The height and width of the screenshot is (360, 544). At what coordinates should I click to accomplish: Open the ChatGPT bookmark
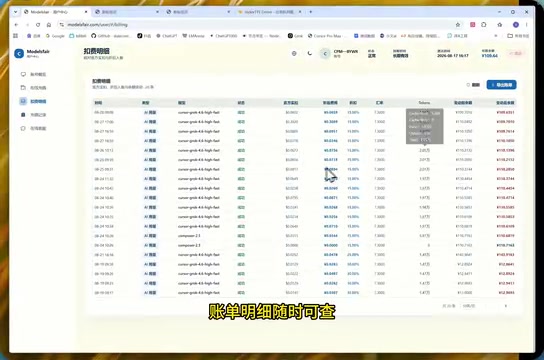(167, 36)
